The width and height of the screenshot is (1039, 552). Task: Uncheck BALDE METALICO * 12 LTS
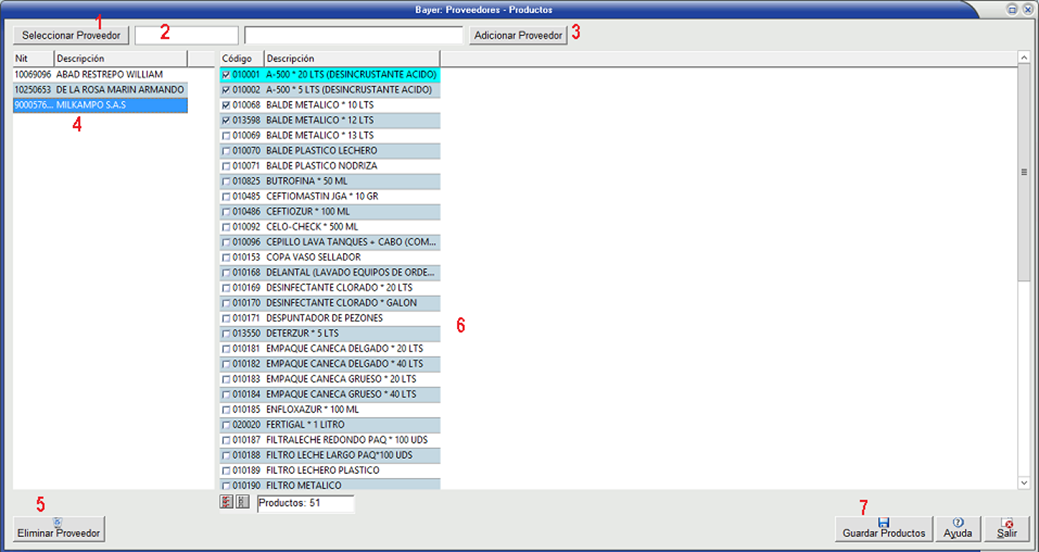click(x=226, y=120)
